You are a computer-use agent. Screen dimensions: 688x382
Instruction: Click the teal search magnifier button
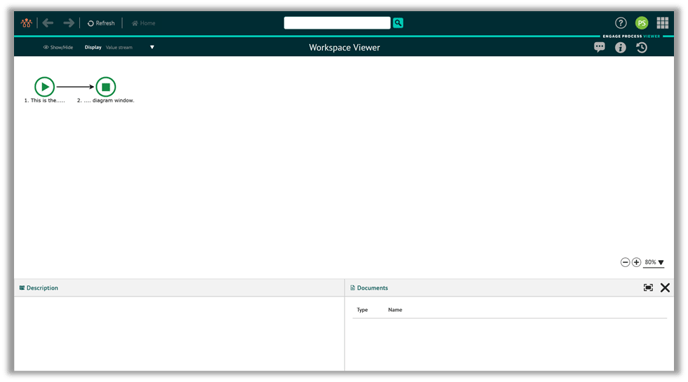click(x=398, y=23)
